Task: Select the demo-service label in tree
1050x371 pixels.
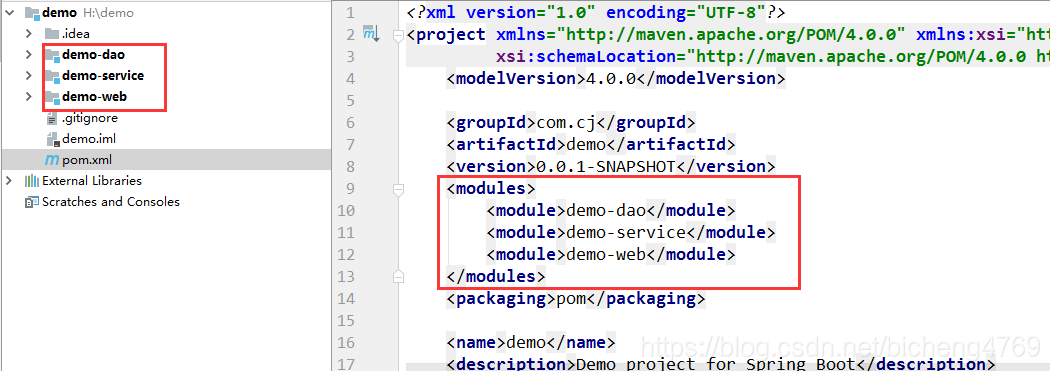Action: [102, 76]
